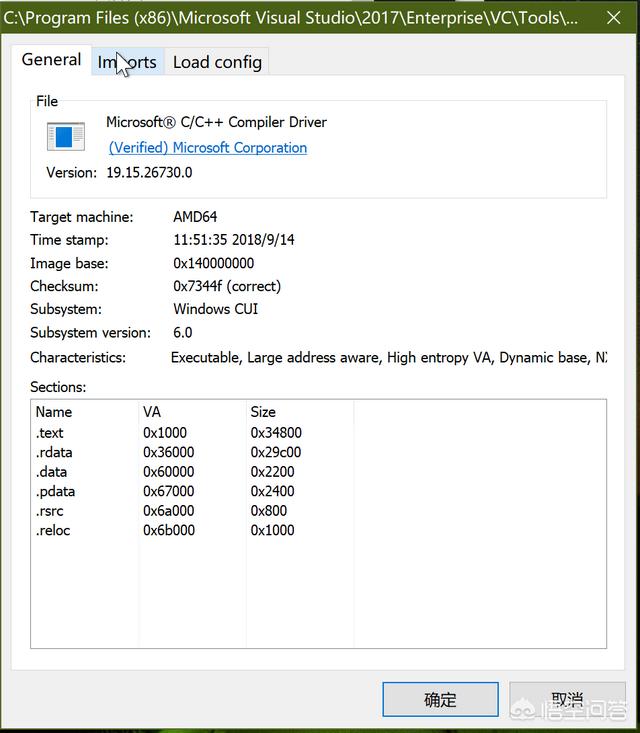Click the 0x29c00 size value

tap(276, 453)
